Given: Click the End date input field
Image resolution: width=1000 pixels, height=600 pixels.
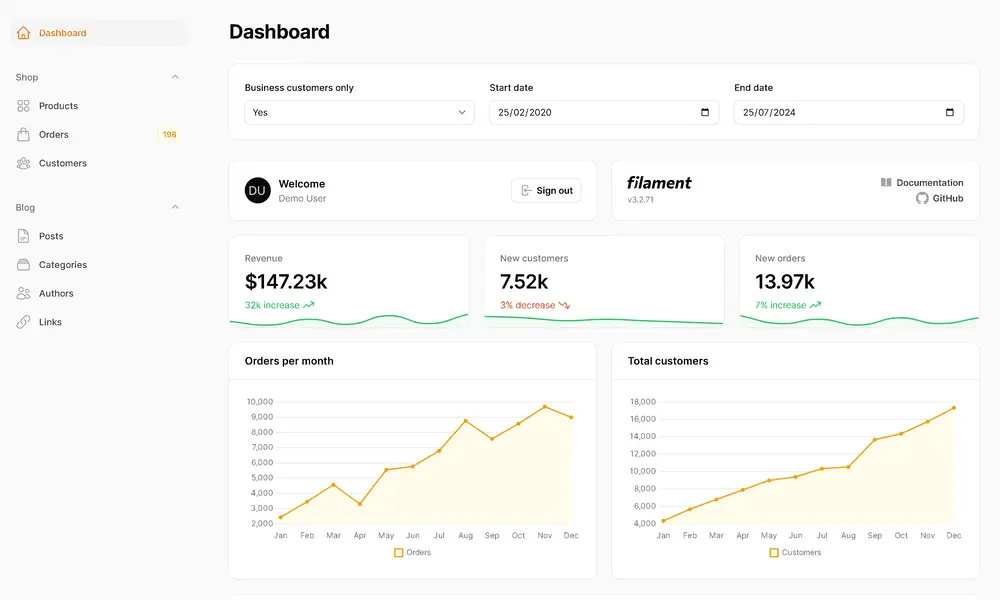Looking at the screenshot, I should (x=849, y=112).
